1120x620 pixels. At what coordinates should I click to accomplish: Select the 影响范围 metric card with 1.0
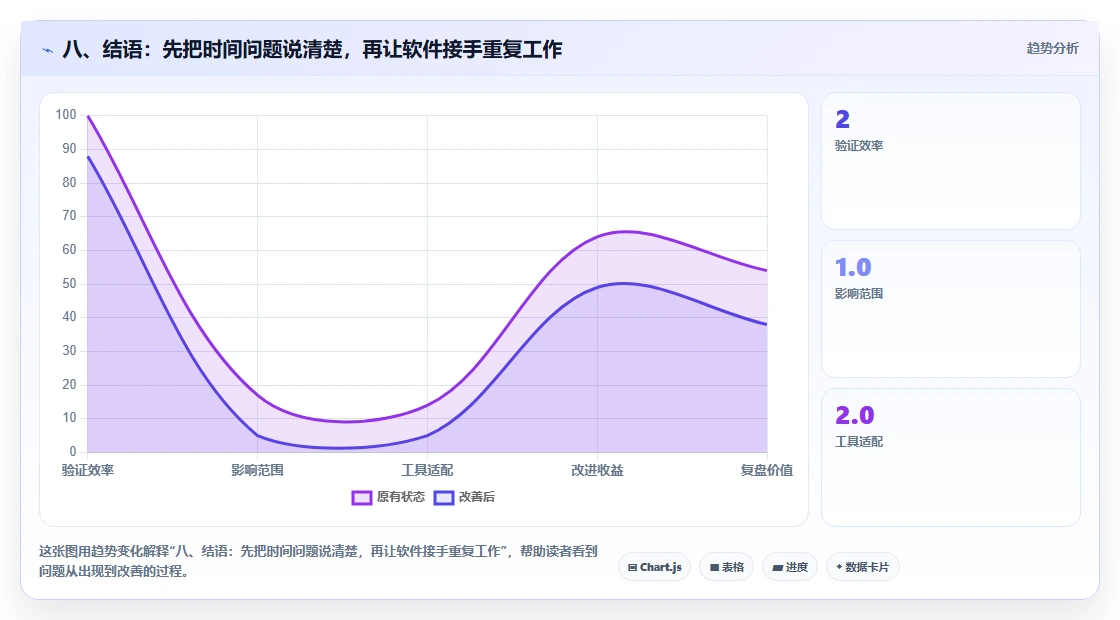coord(951,309)
